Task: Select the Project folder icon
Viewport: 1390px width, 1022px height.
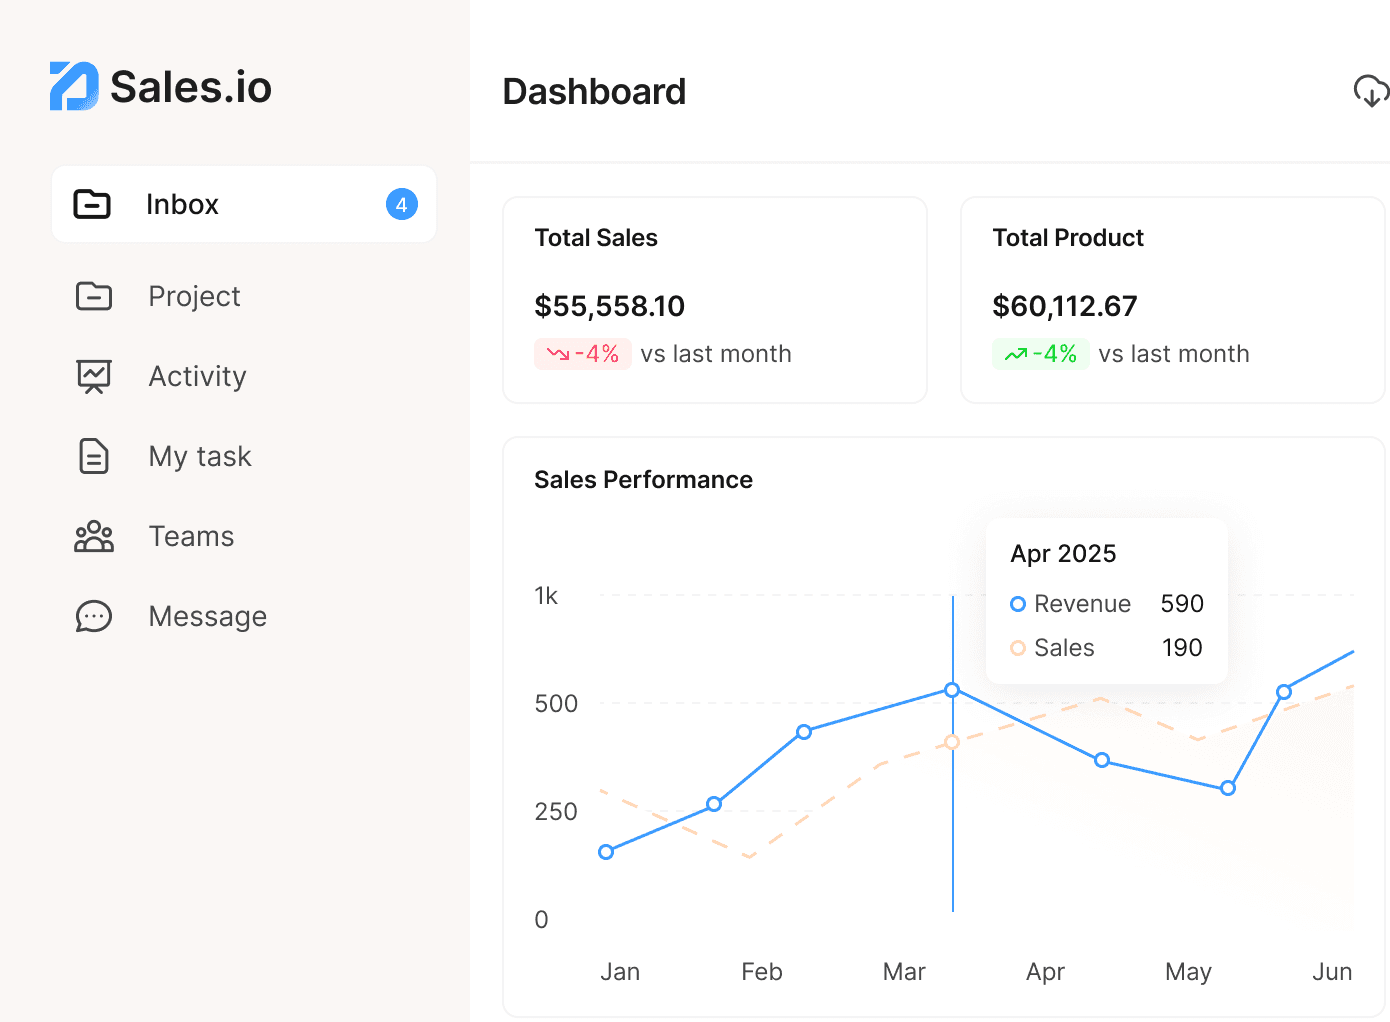Action: (x=92, y=296)
